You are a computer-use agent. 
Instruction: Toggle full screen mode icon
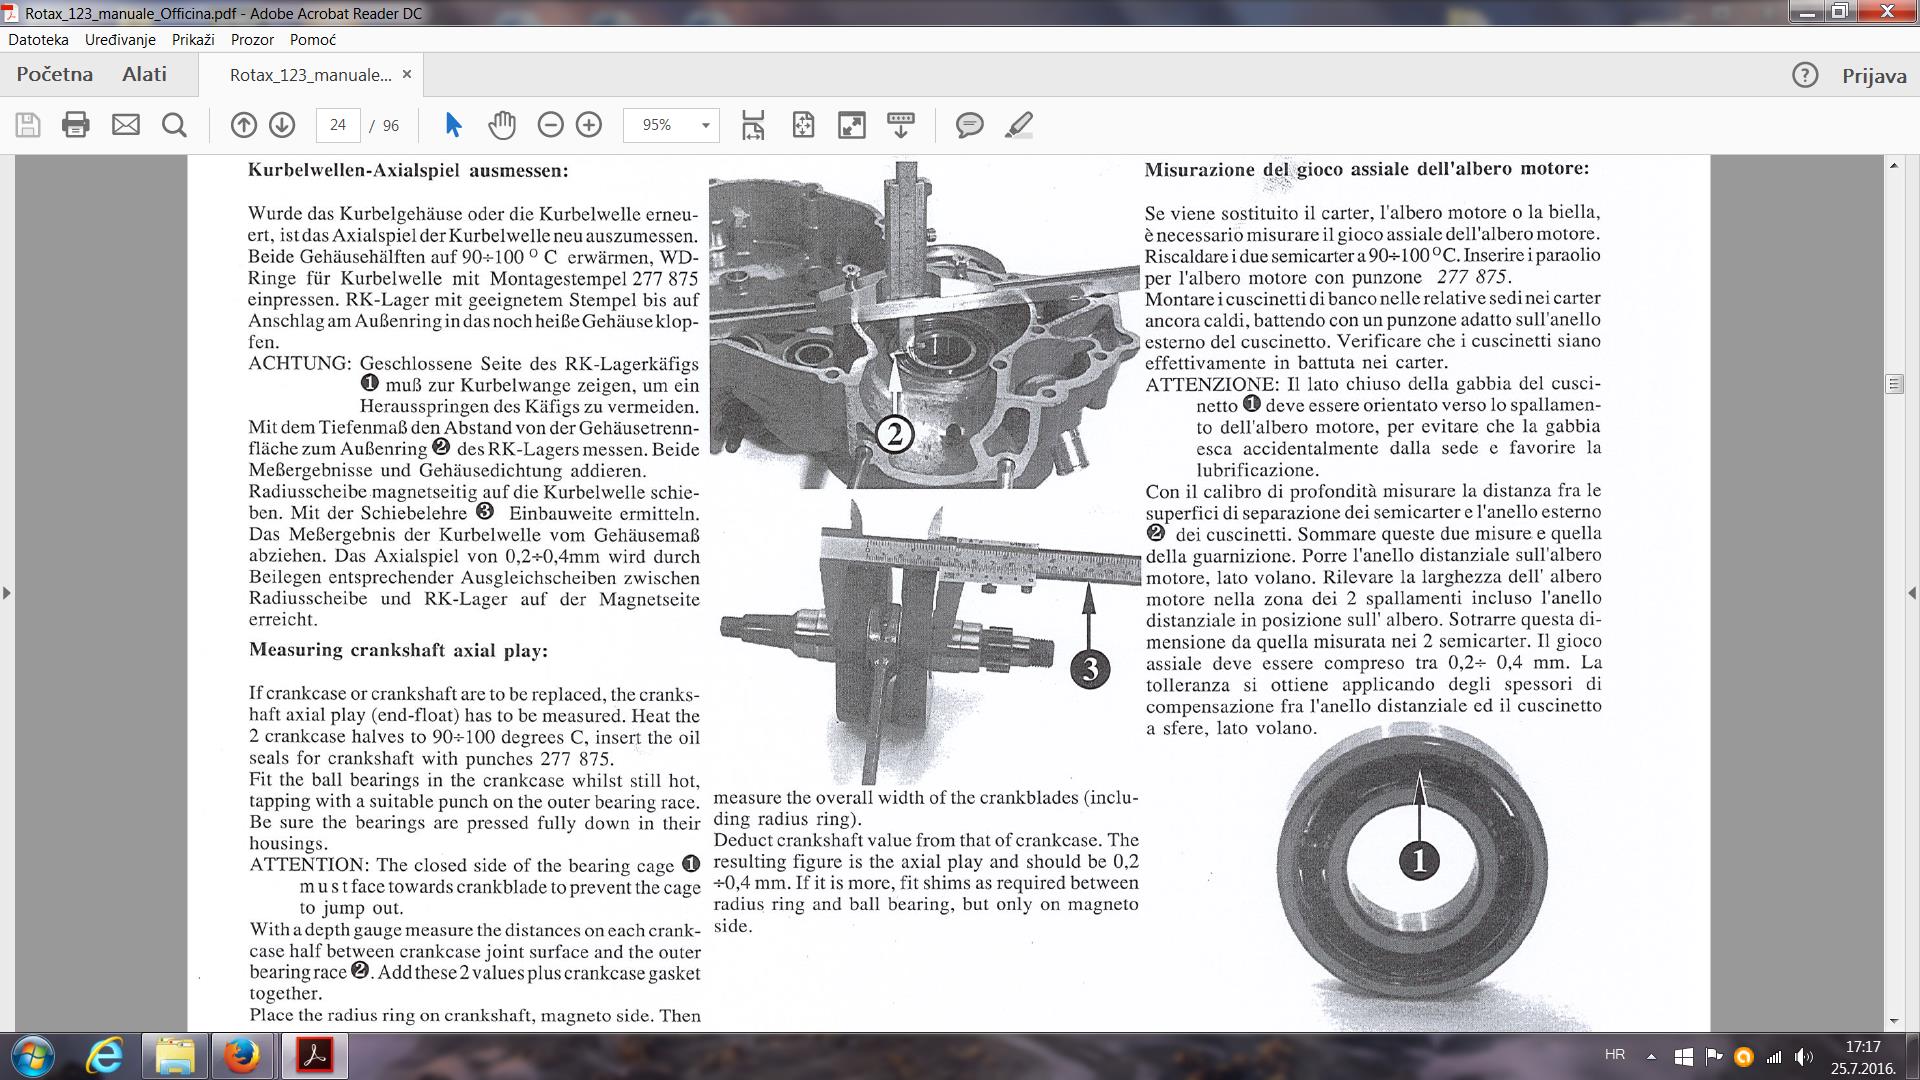[x=851, y=125]
